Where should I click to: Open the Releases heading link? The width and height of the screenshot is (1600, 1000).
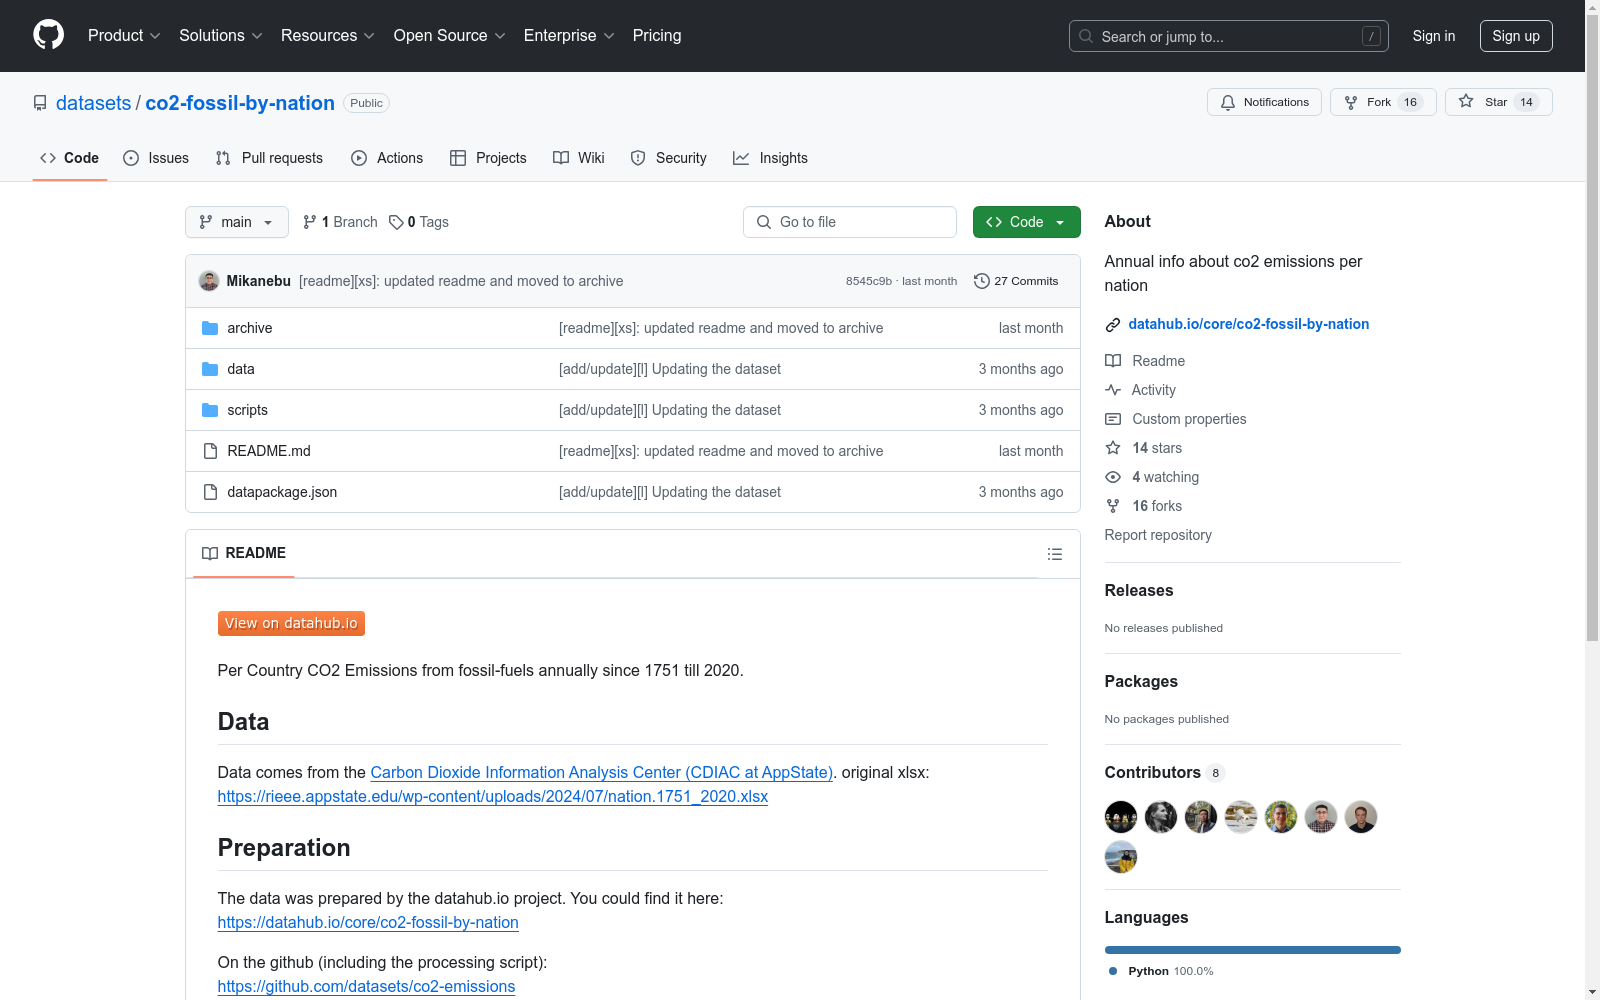pos(1139,590)
